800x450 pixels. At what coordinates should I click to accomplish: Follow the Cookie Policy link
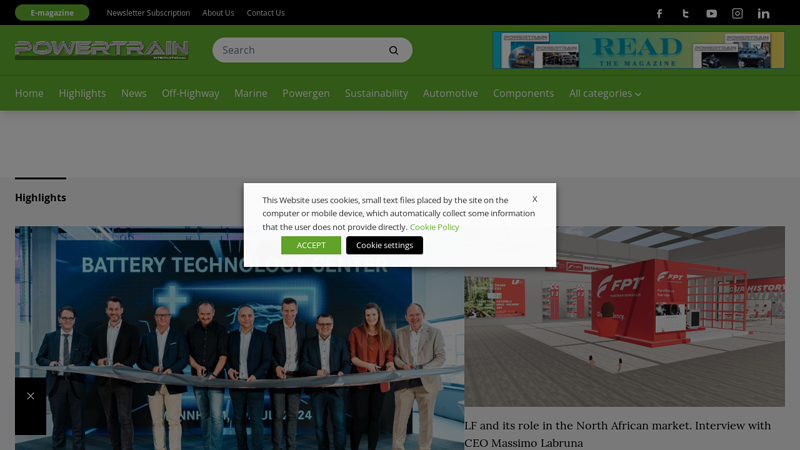(434, 227)
